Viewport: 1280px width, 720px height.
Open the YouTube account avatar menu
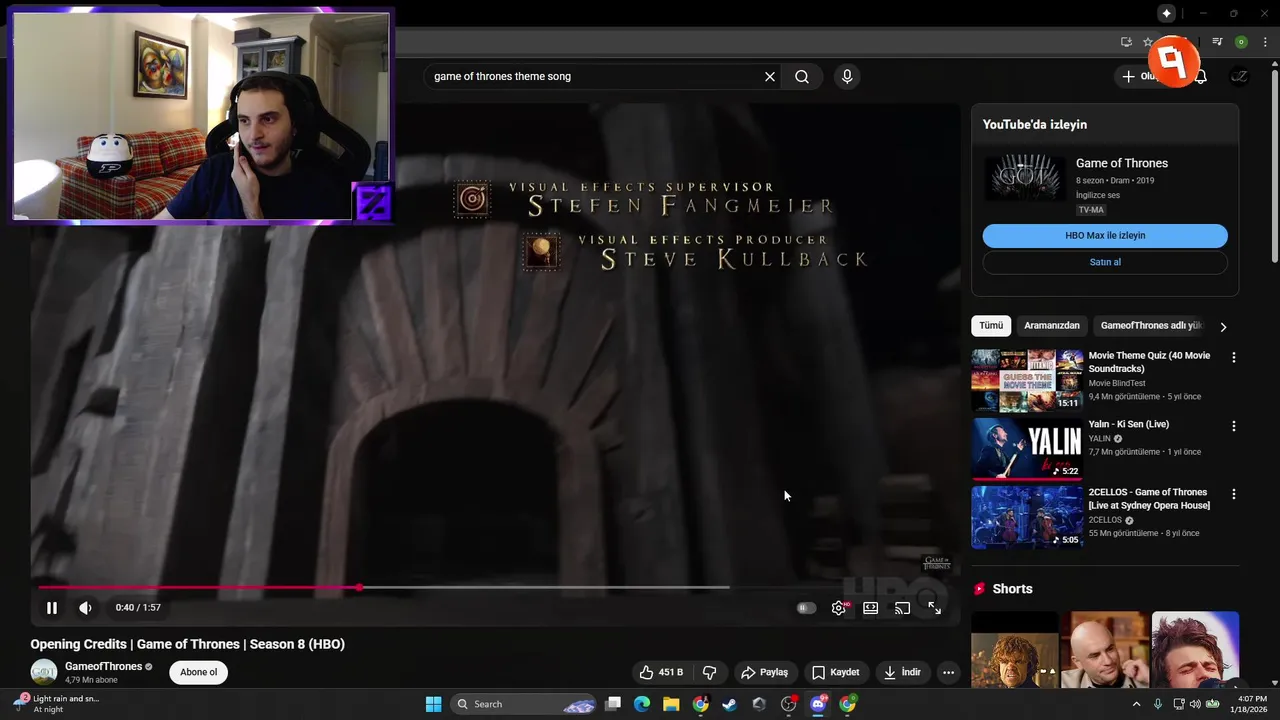(x=1239, y=77)
